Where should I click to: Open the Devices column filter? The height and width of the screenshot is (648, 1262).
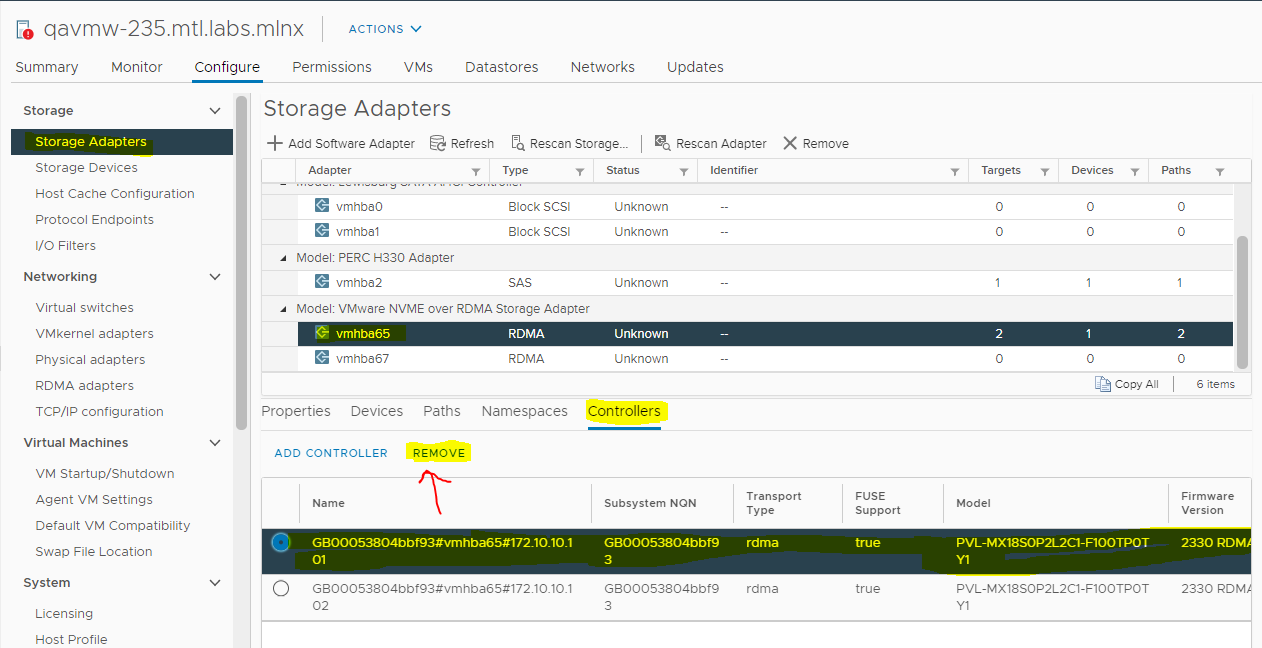coord(1135,172)
